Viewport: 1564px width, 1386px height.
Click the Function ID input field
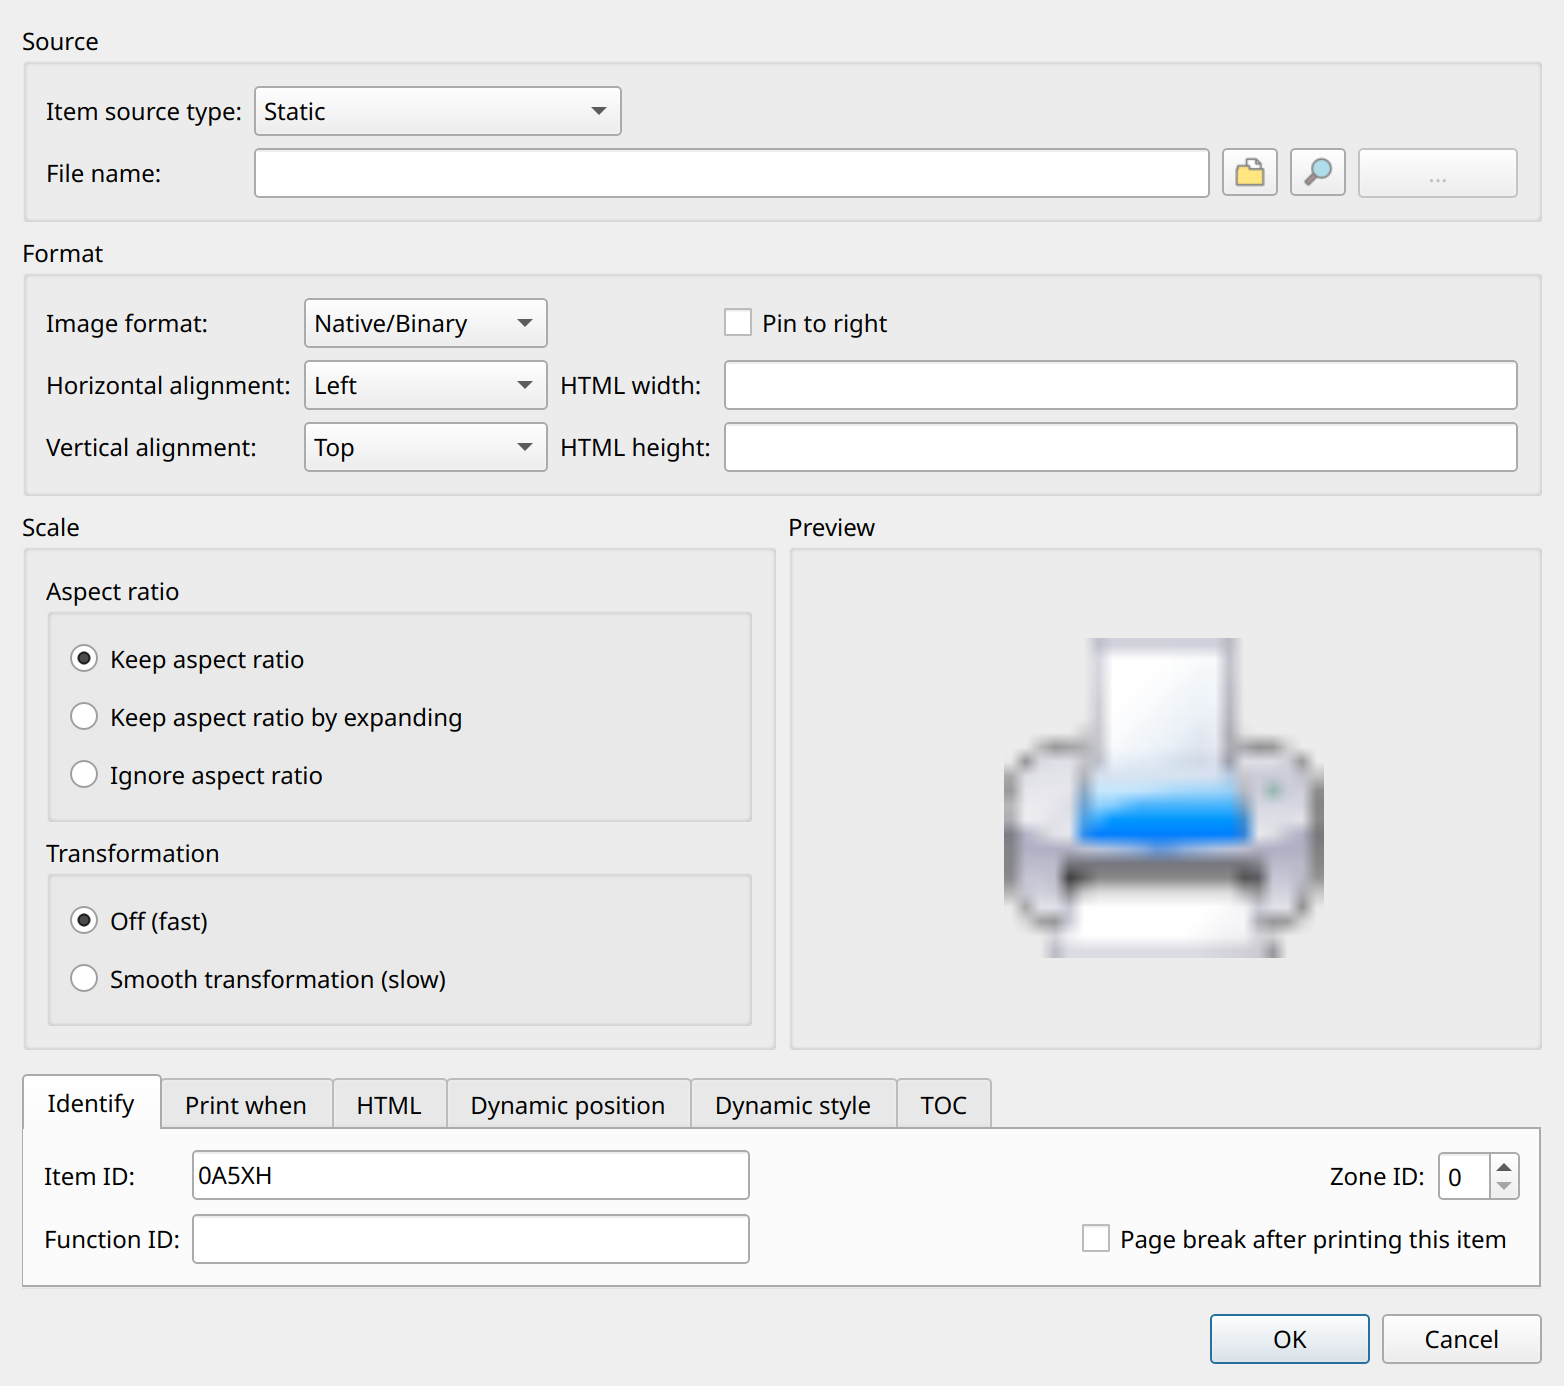pos(471,1239)
